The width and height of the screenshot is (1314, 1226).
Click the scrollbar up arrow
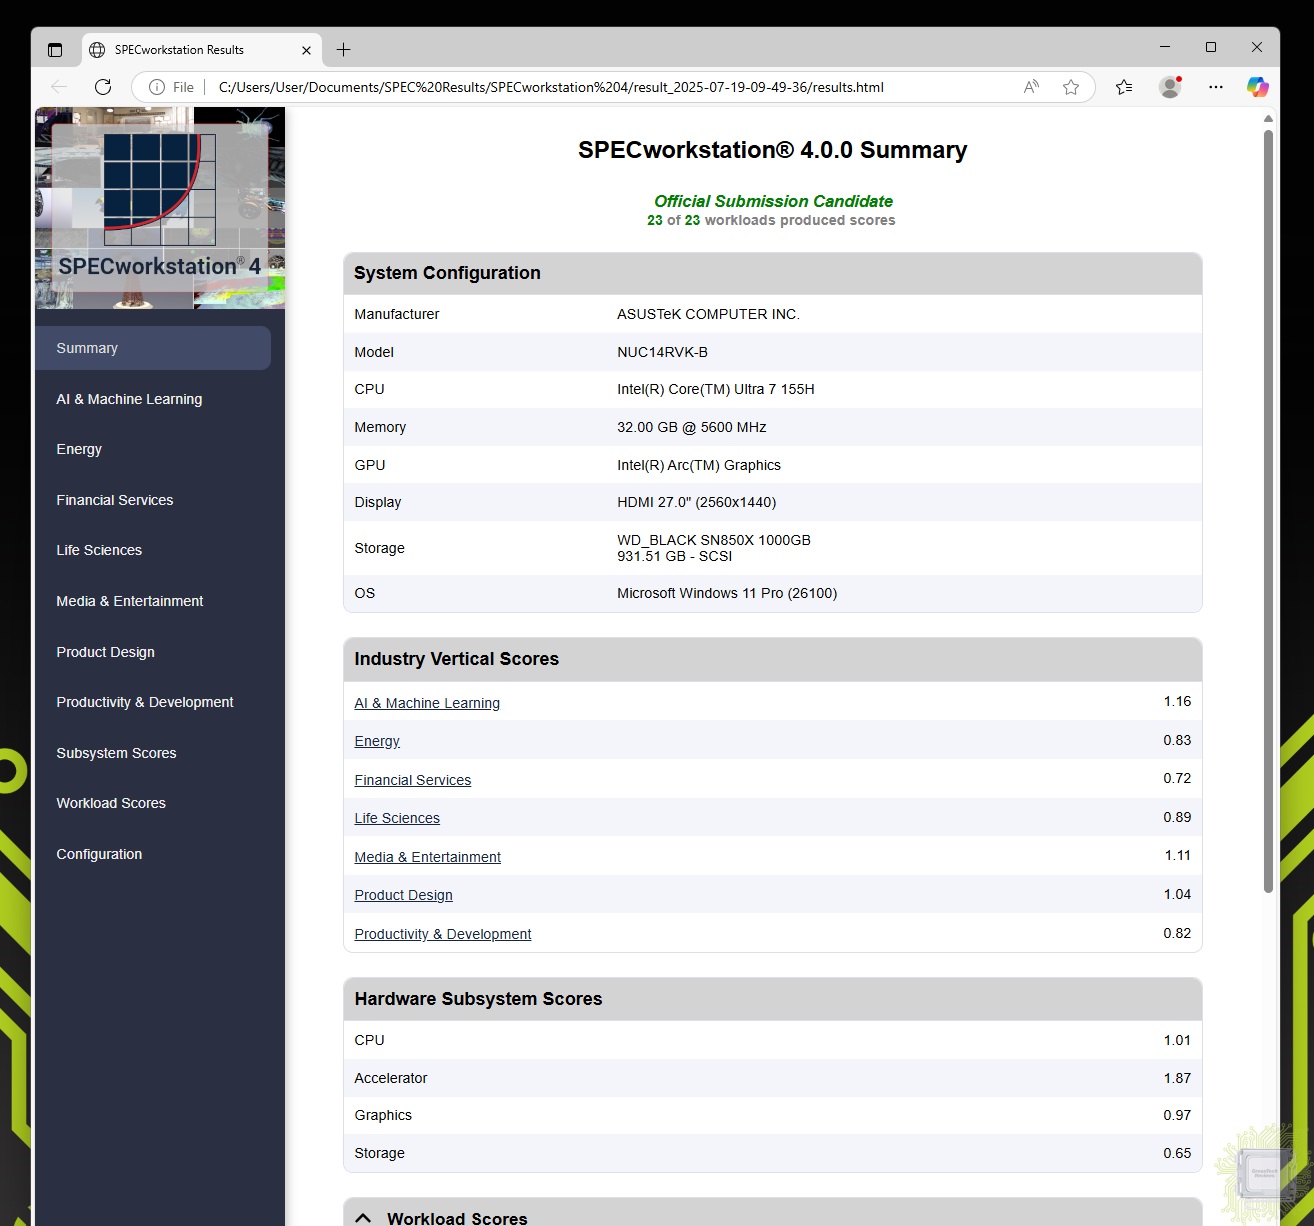(1268, 118)
